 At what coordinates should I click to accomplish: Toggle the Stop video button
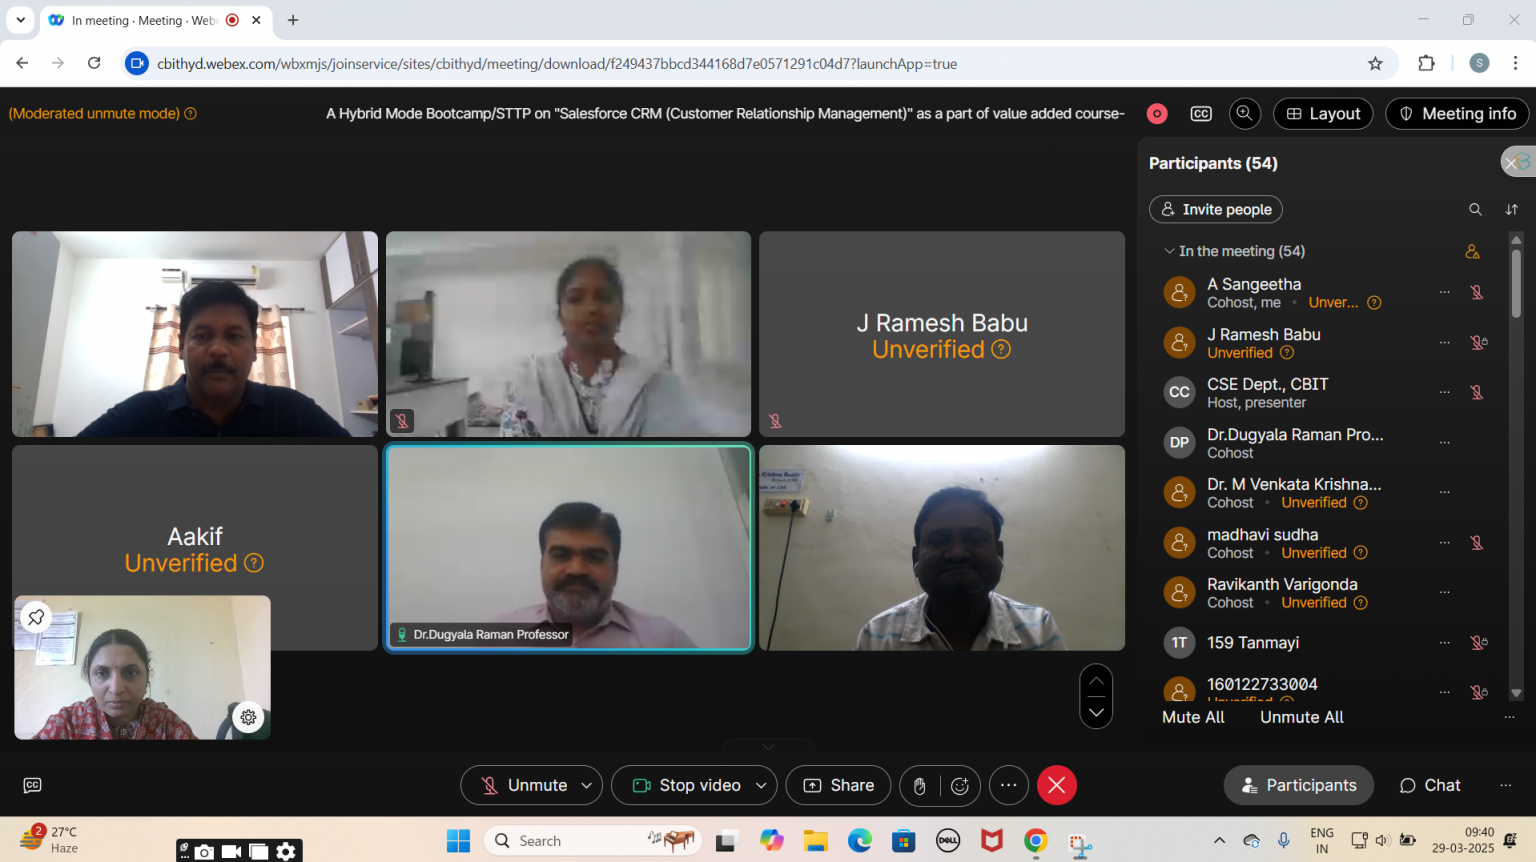click(x=687, y=786)
